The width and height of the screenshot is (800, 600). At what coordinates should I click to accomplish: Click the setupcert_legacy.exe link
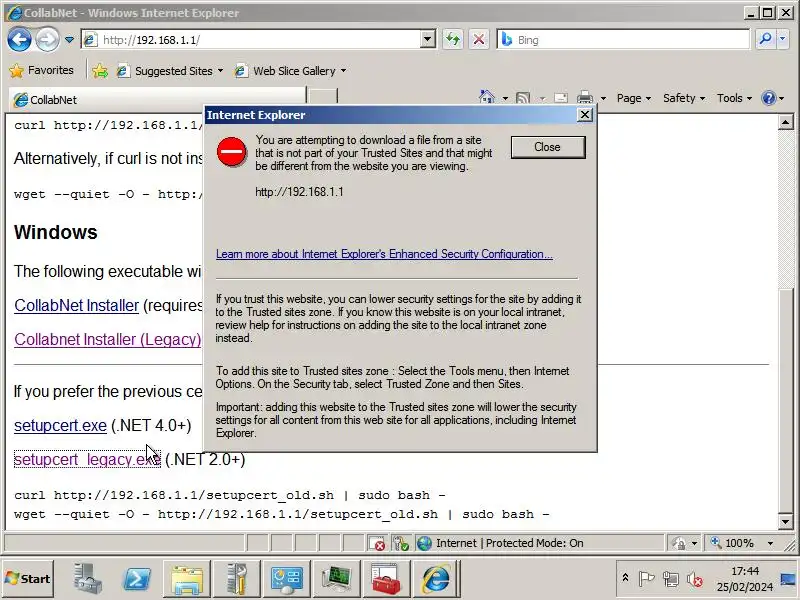(x=87, y=459)
